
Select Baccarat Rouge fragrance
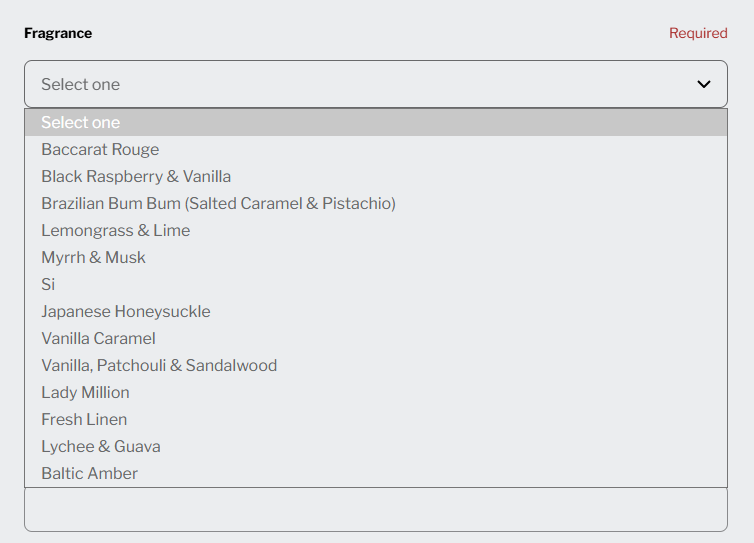(100, 149)
